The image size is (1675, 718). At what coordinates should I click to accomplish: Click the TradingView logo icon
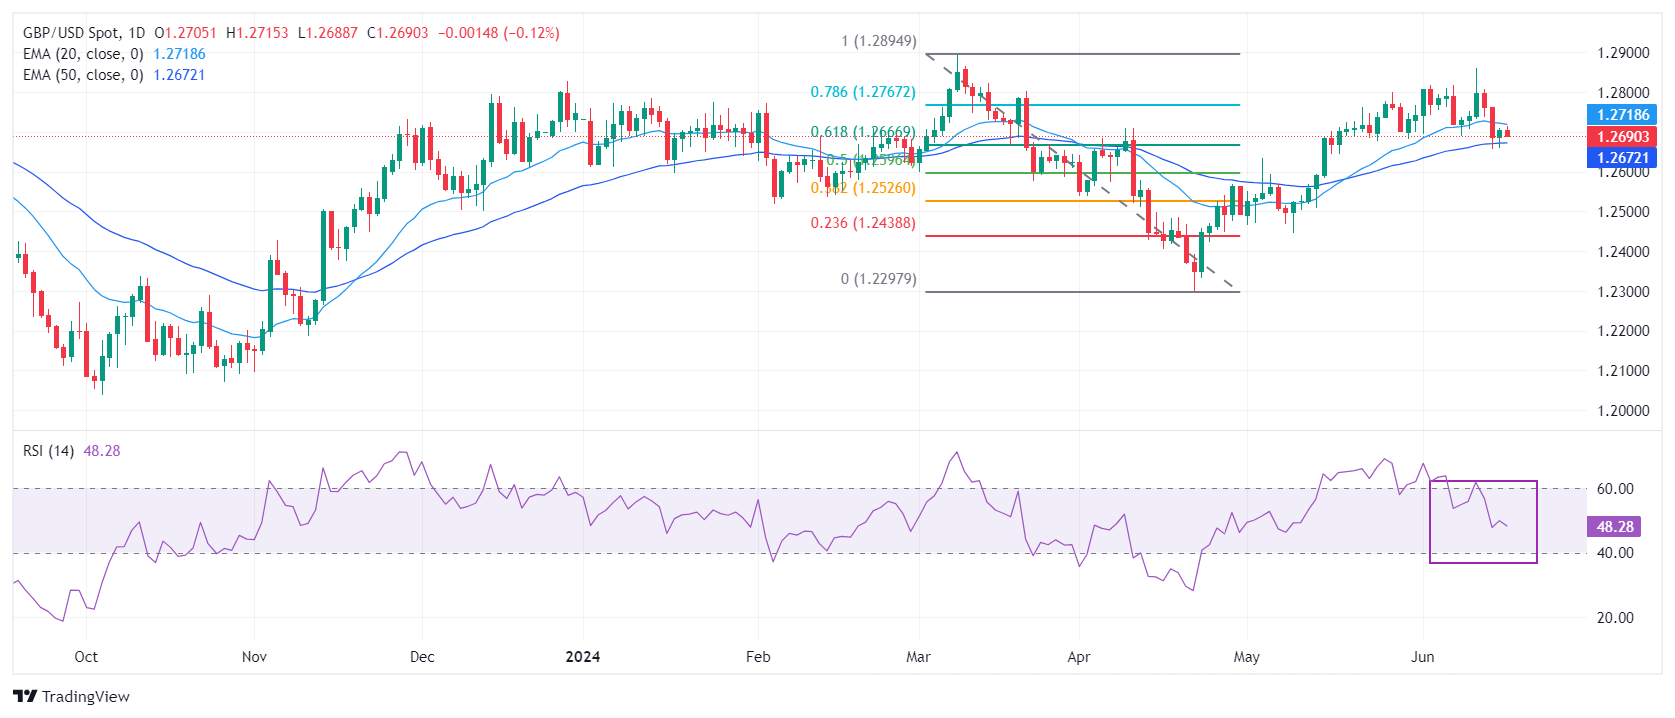[x=25, y=696]
